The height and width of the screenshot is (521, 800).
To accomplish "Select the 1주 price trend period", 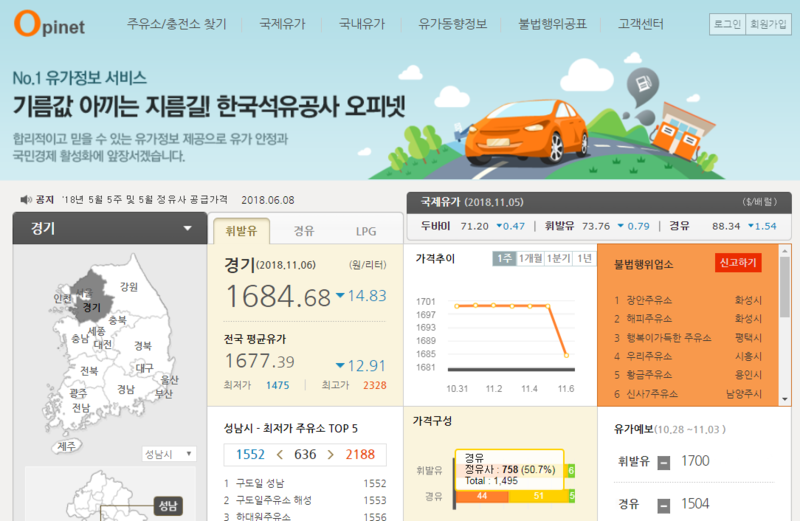I will pos(504,259).
